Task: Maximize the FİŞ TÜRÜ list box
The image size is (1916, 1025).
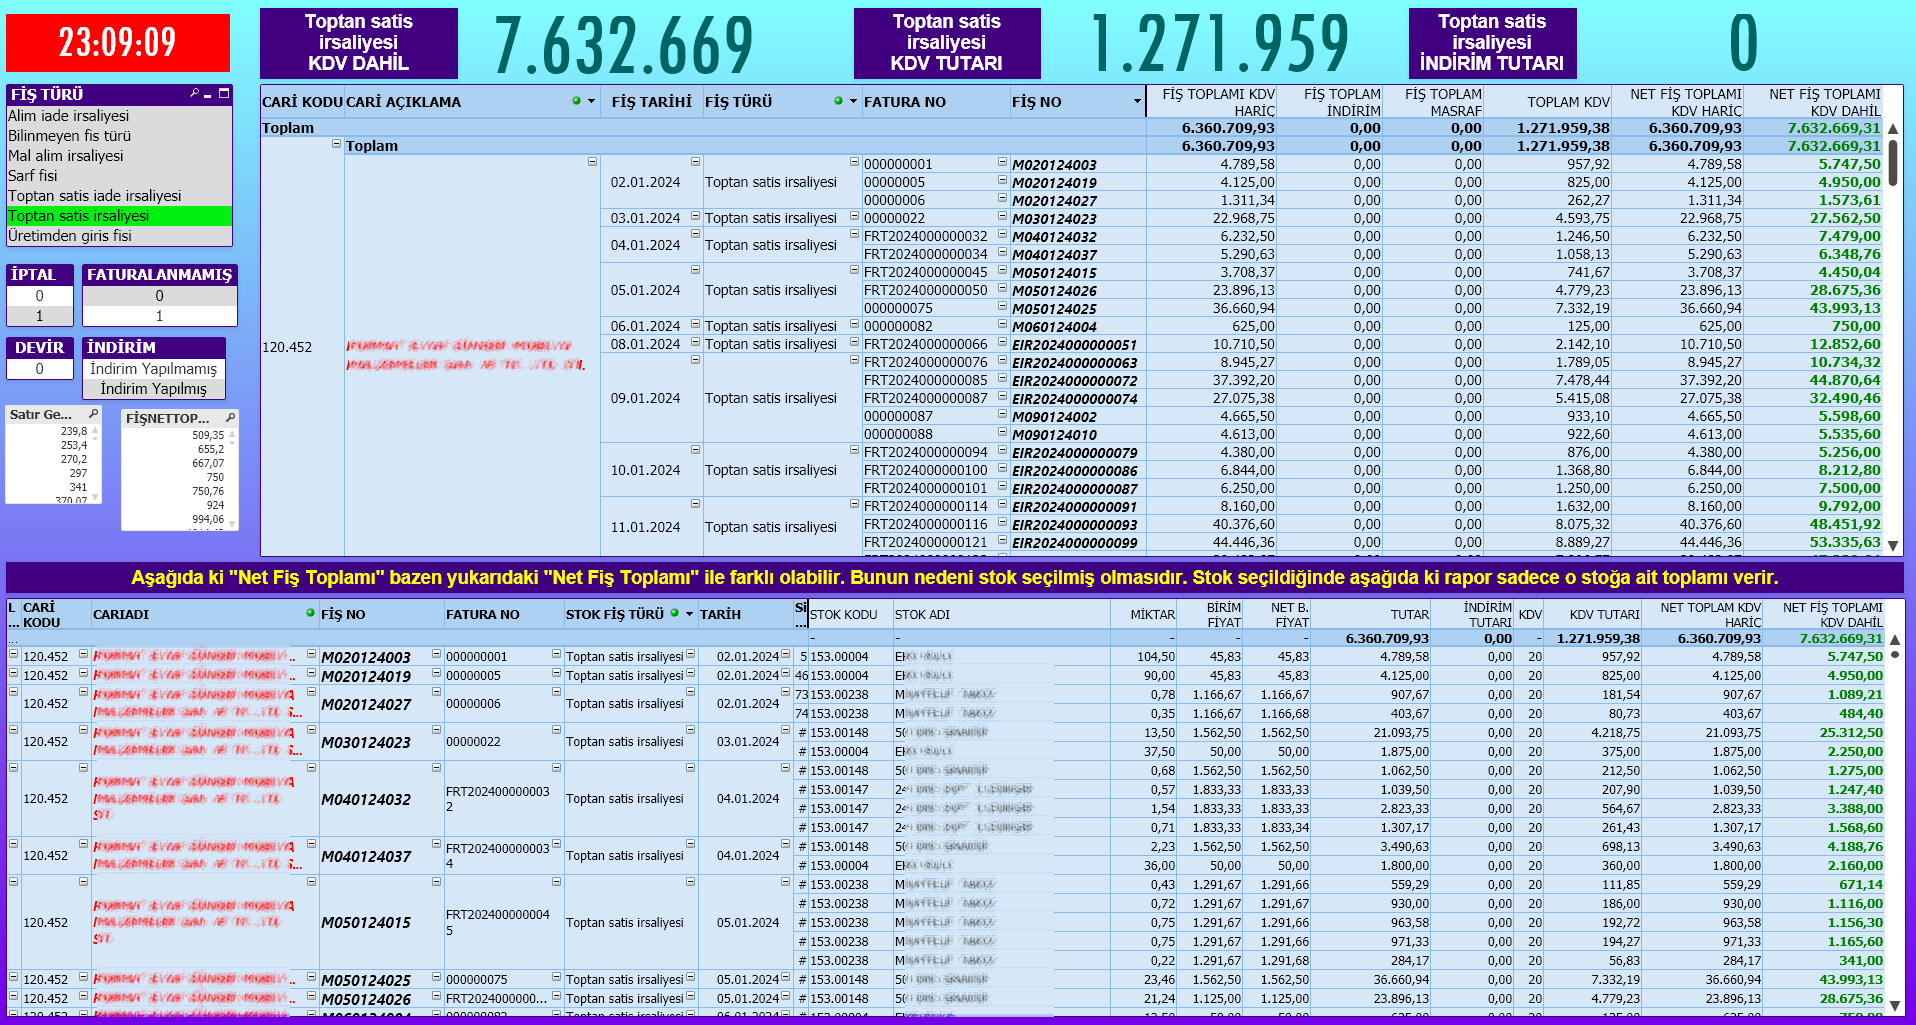Action: pos(224,93)
